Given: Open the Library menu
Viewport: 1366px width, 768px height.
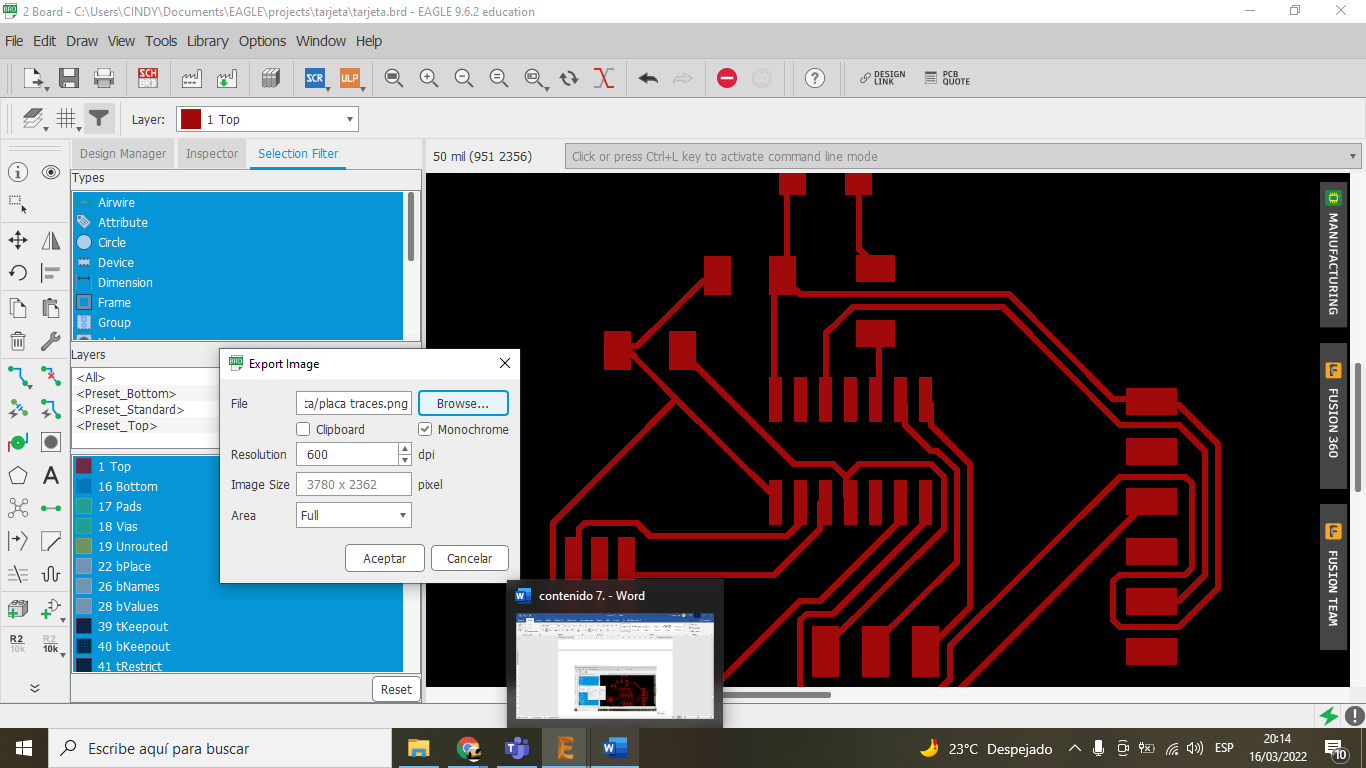Looking at the screenshot, I should 207,41.
